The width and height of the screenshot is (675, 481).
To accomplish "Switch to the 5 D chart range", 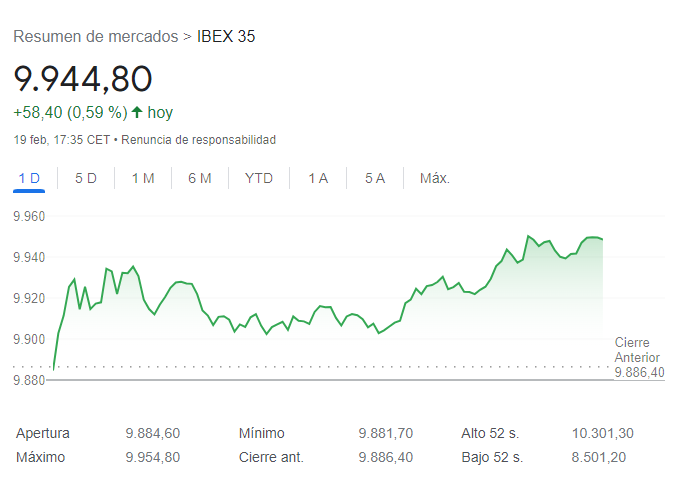I will click(x=86, y=179).
